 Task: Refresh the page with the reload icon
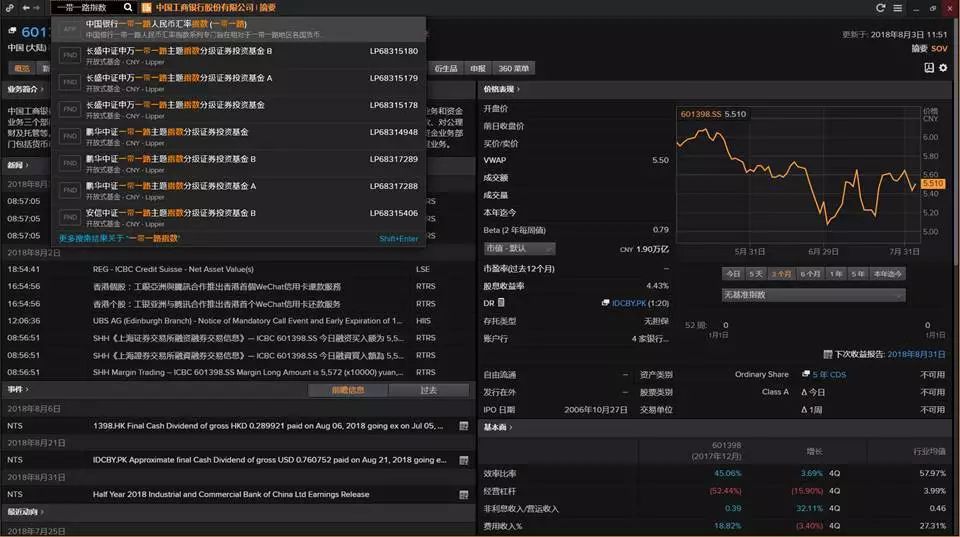tap(880, 7)
